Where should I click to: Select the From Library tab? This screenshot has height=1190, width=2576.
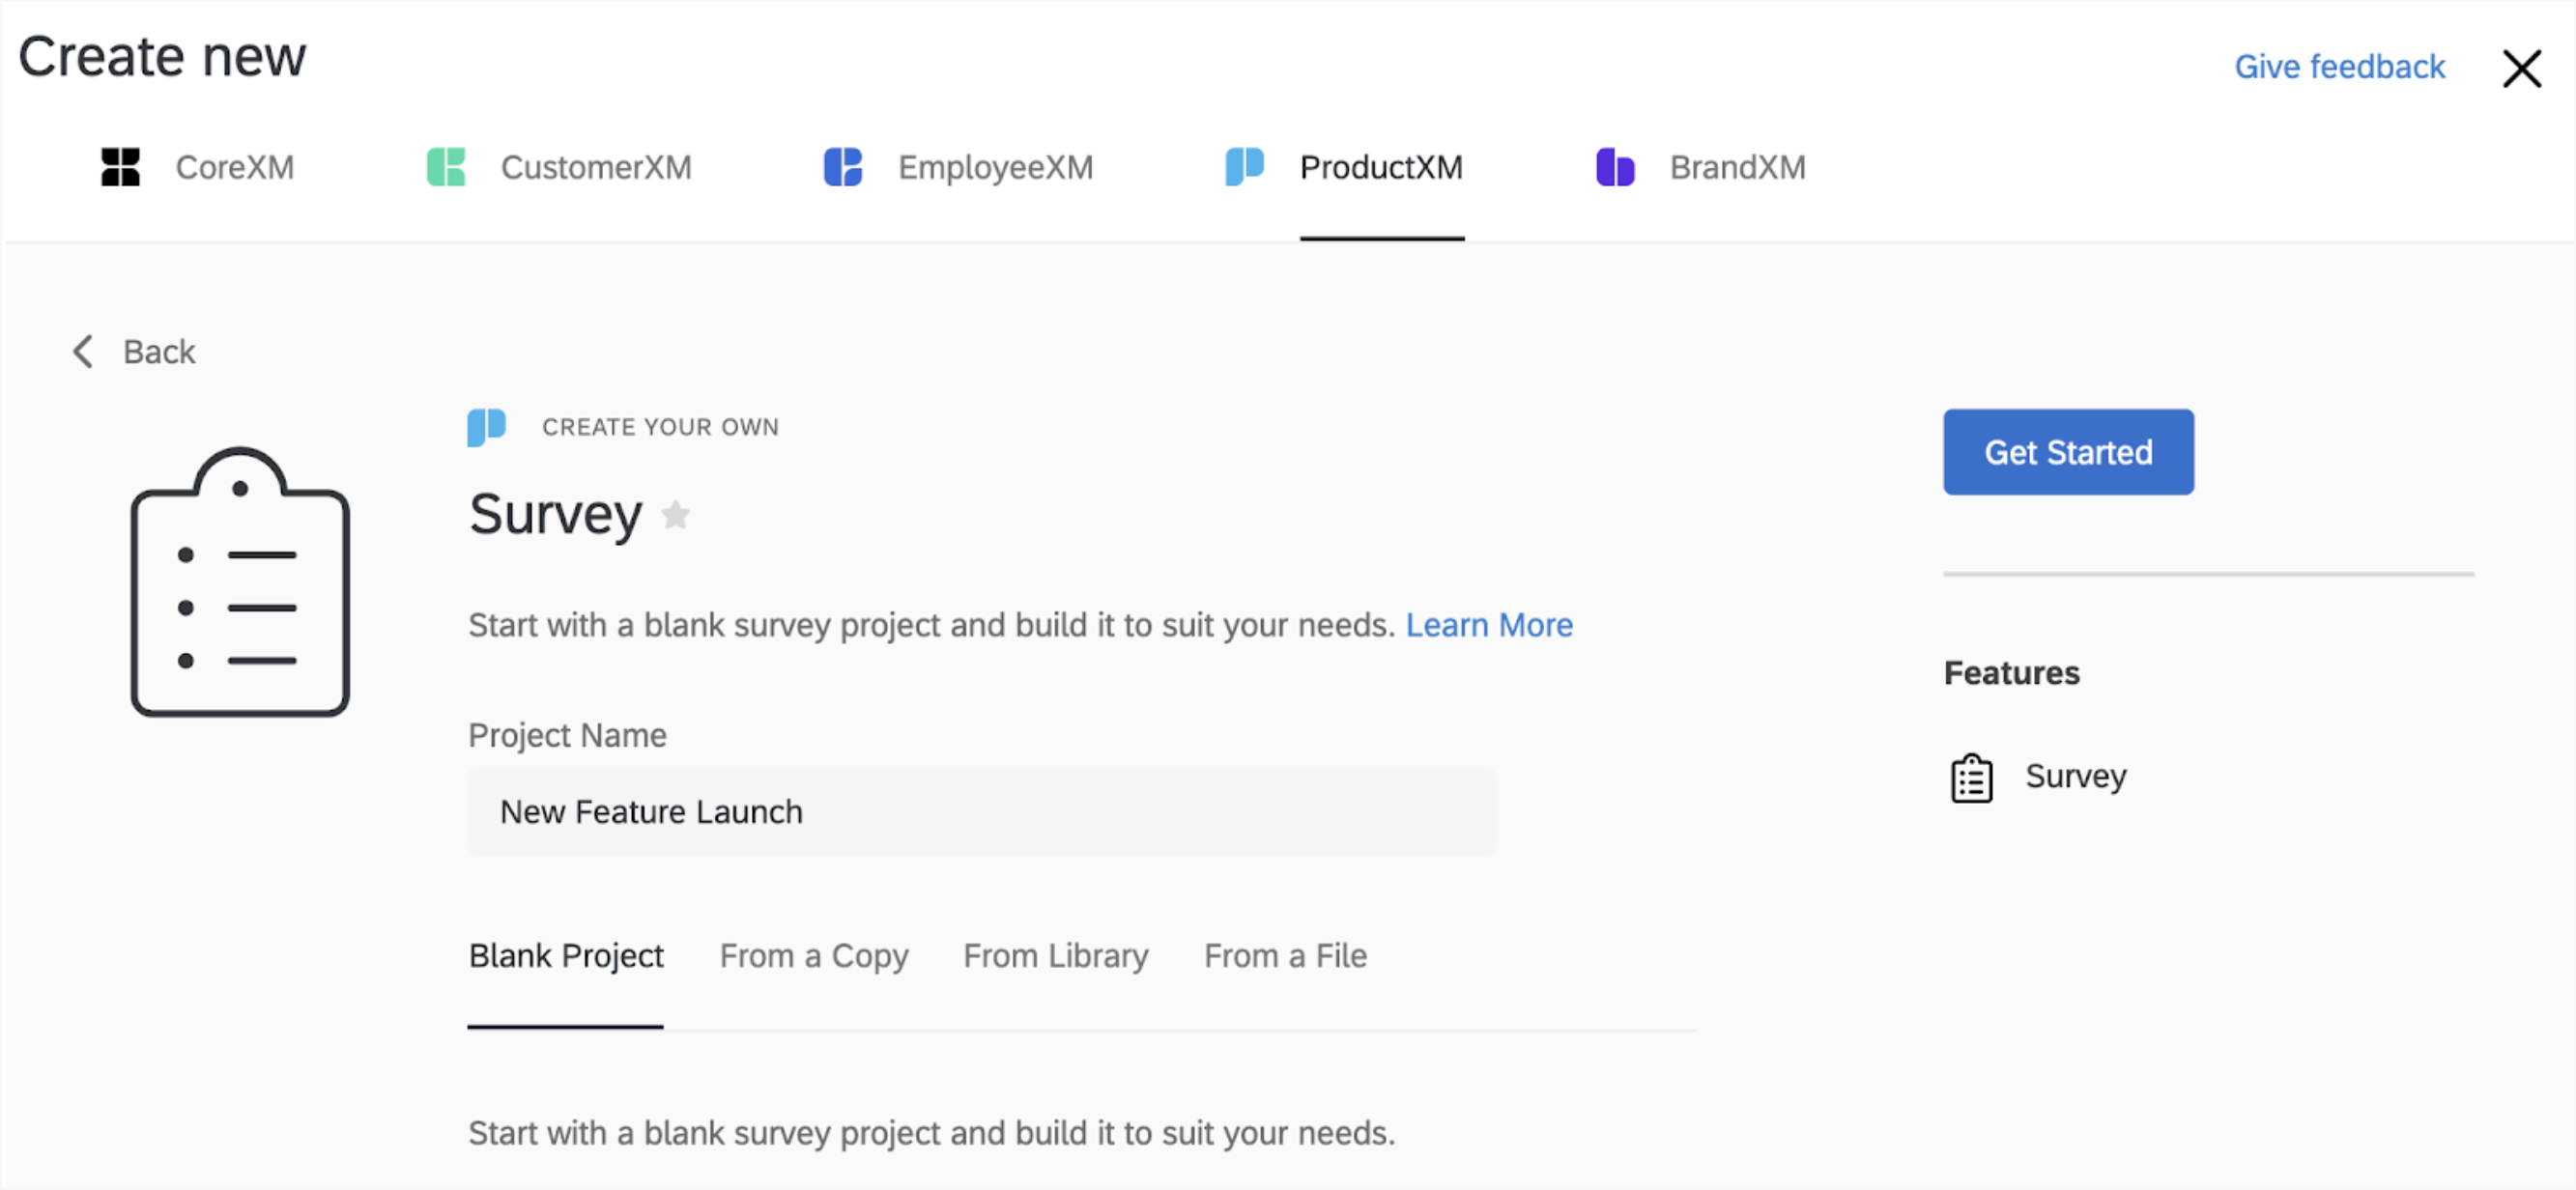click(1055, 956)
